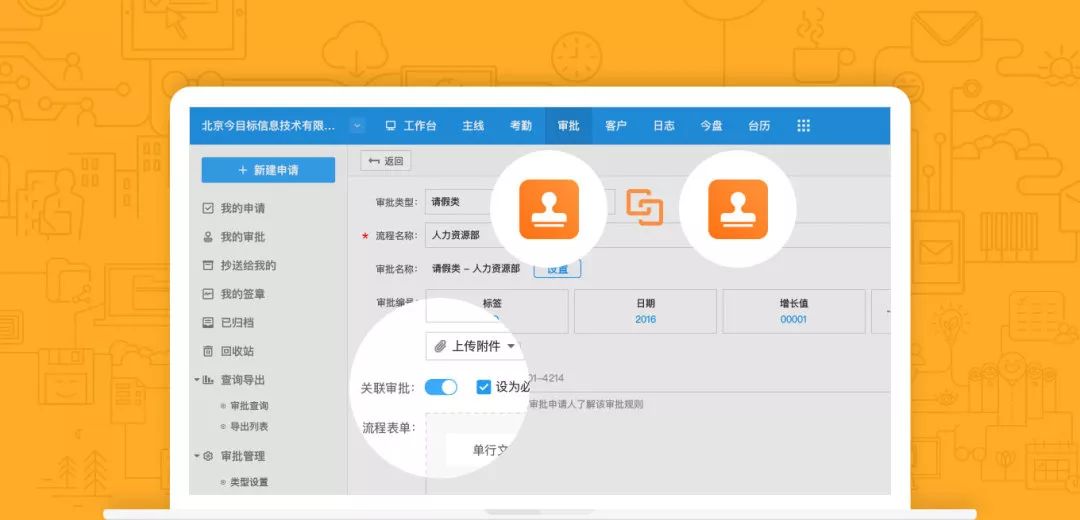
Task: Click the 返回 back button
Action: tap(386, 161)
